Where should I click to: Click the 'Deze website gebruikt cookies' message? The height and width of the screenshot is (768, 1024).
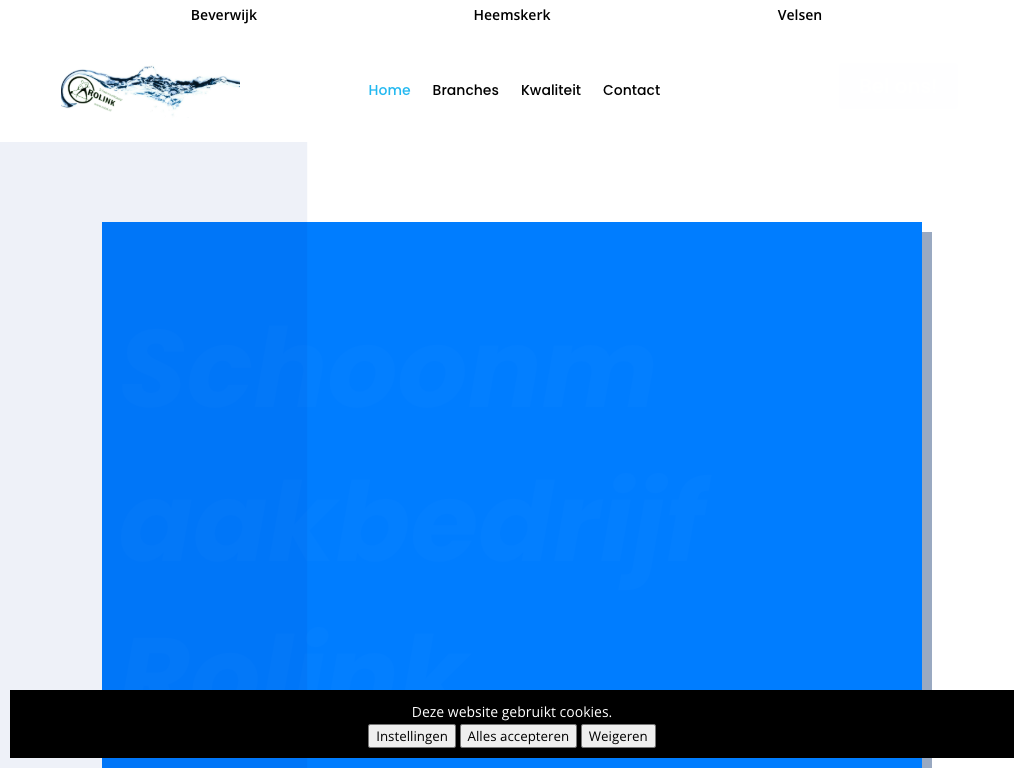512,712
